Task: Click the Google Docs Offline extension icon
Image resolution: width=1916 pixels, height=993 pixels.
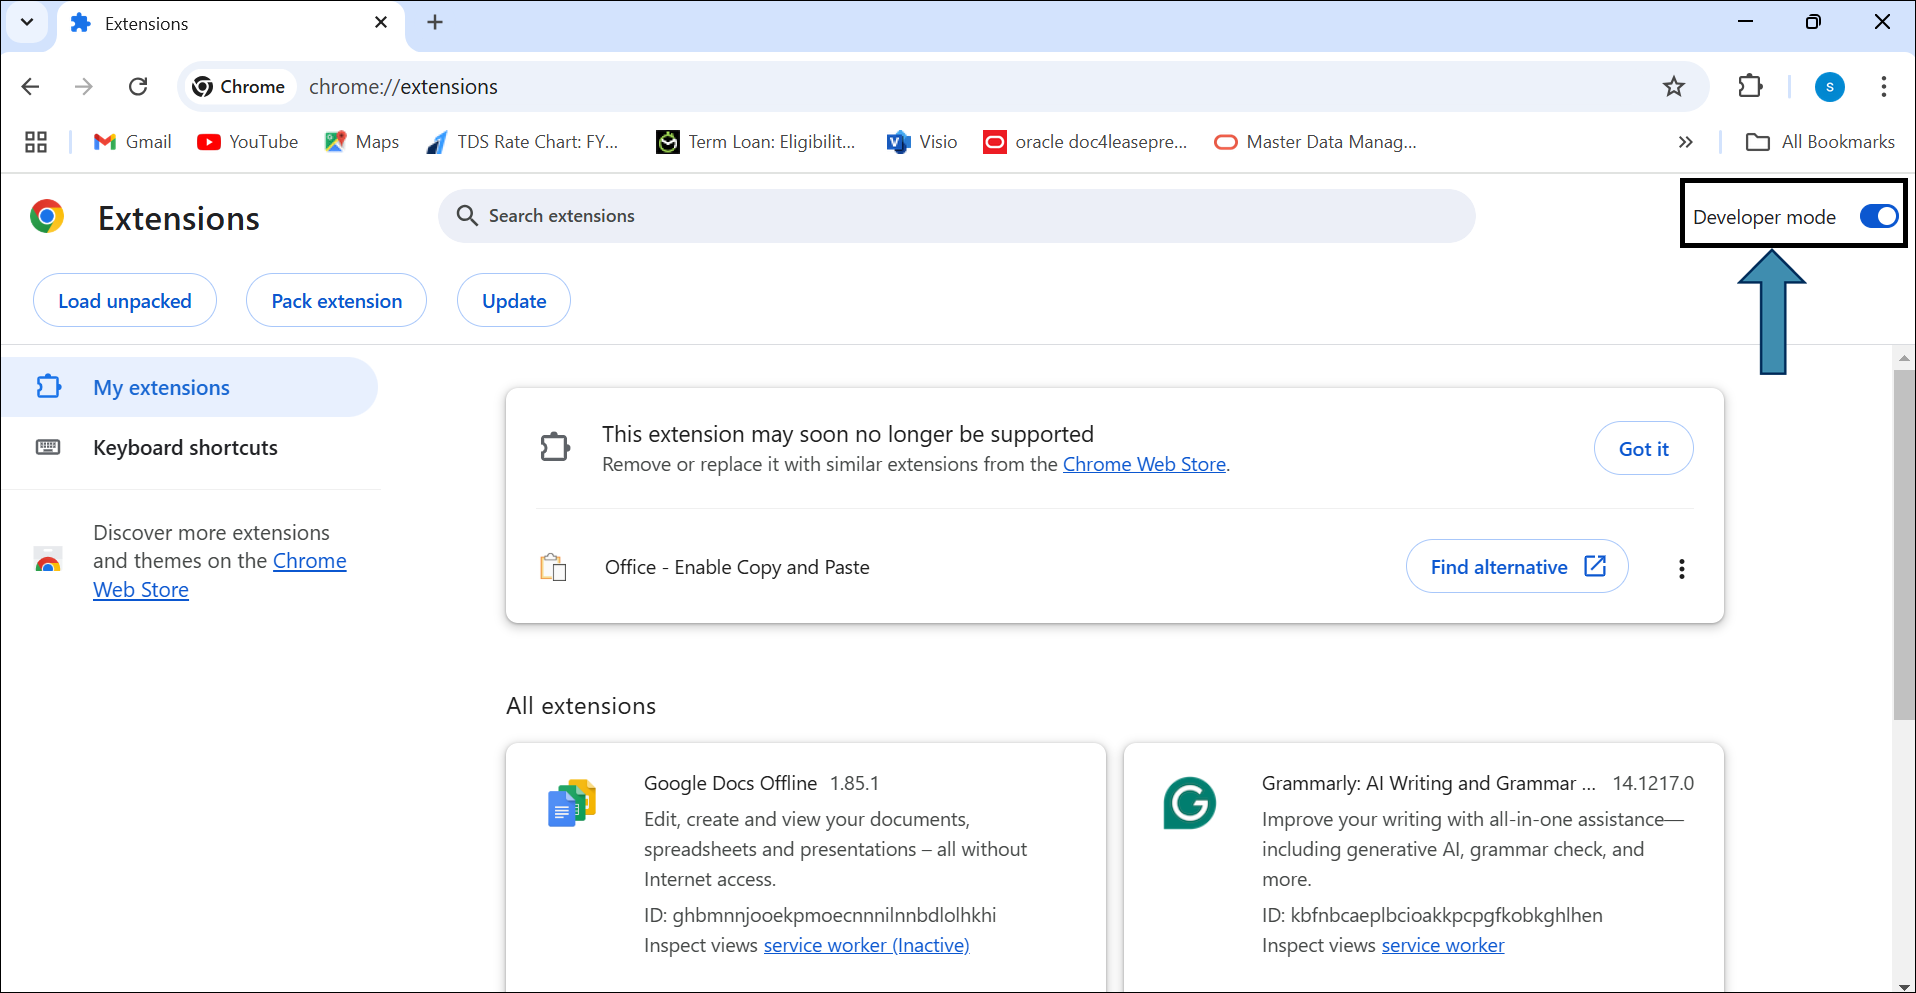Action: click(x=572, y=803)
